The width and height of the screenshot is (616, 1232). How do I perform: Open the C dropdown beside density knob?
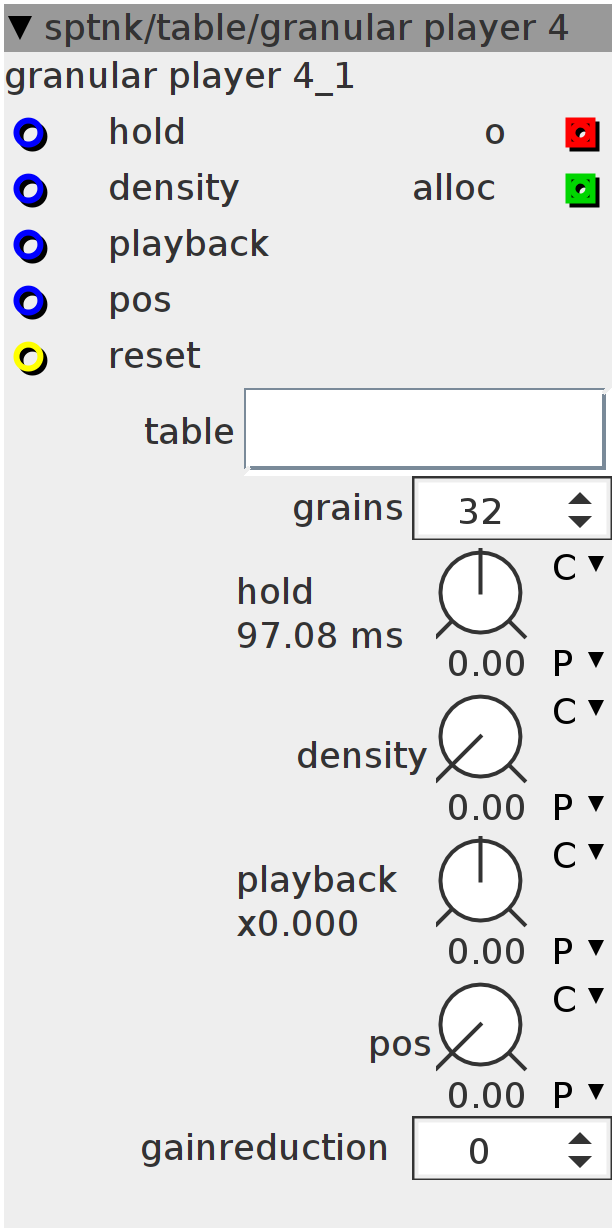(x=578, y=712)
